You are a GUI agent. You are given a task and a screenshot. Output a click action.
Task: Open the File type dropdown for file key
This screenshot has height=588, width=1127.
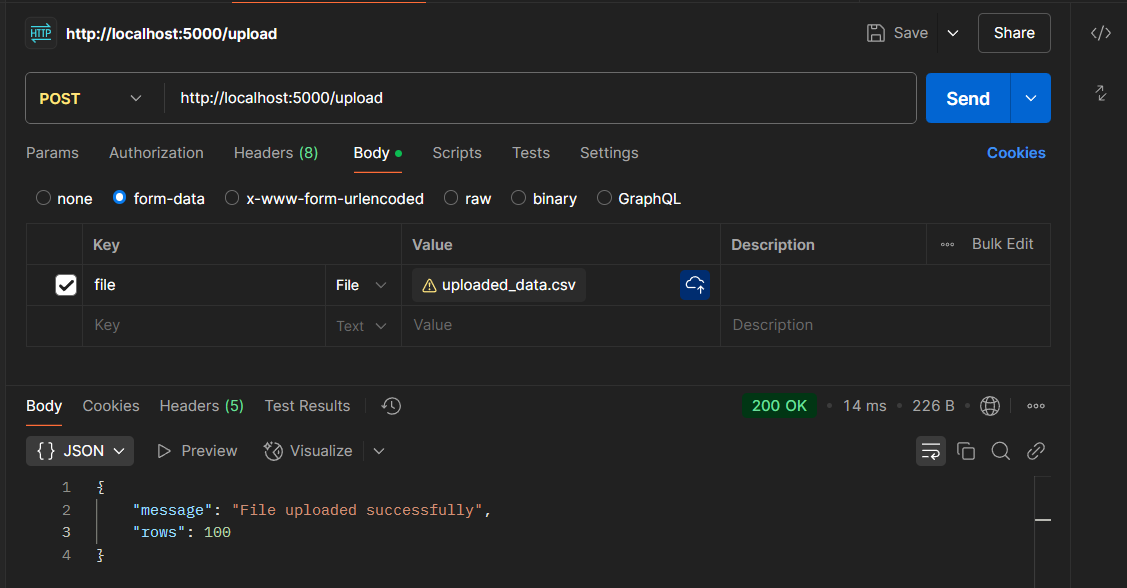point(362,285)
